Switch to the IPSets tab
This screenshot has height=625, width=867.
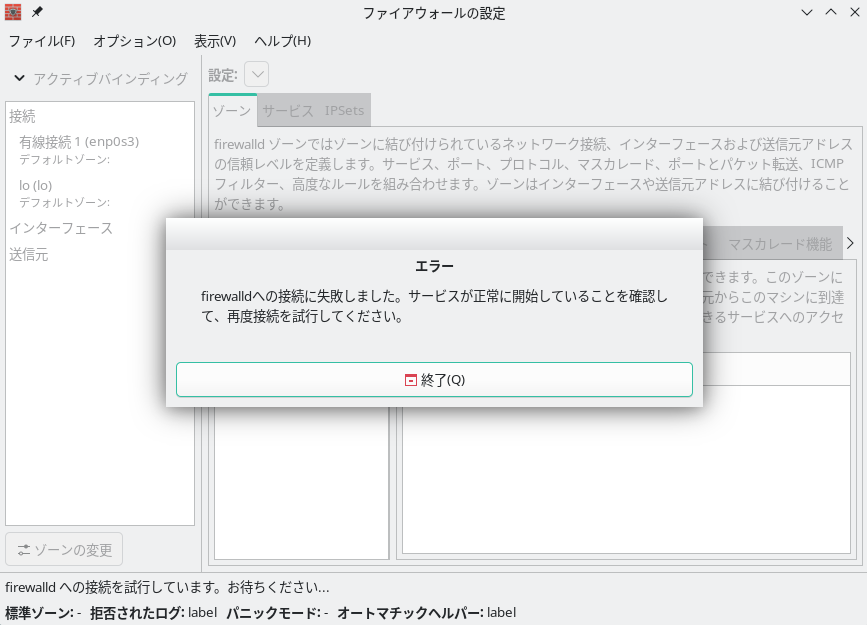pyautogui.click(x=344, y=110)
